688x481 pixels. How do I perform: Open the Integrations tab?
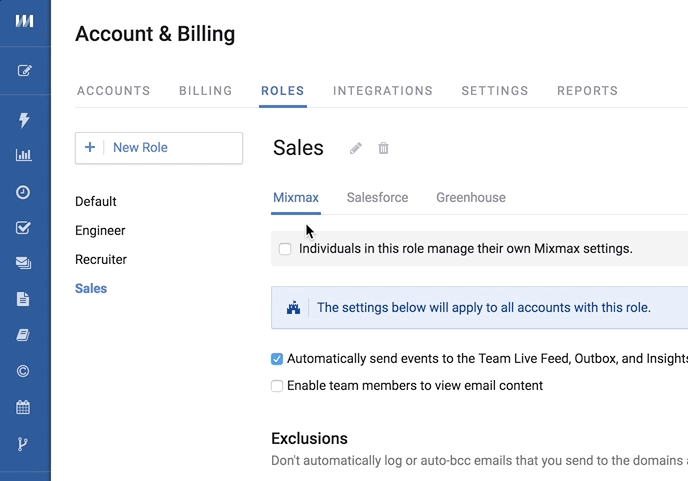click(382, 91)
